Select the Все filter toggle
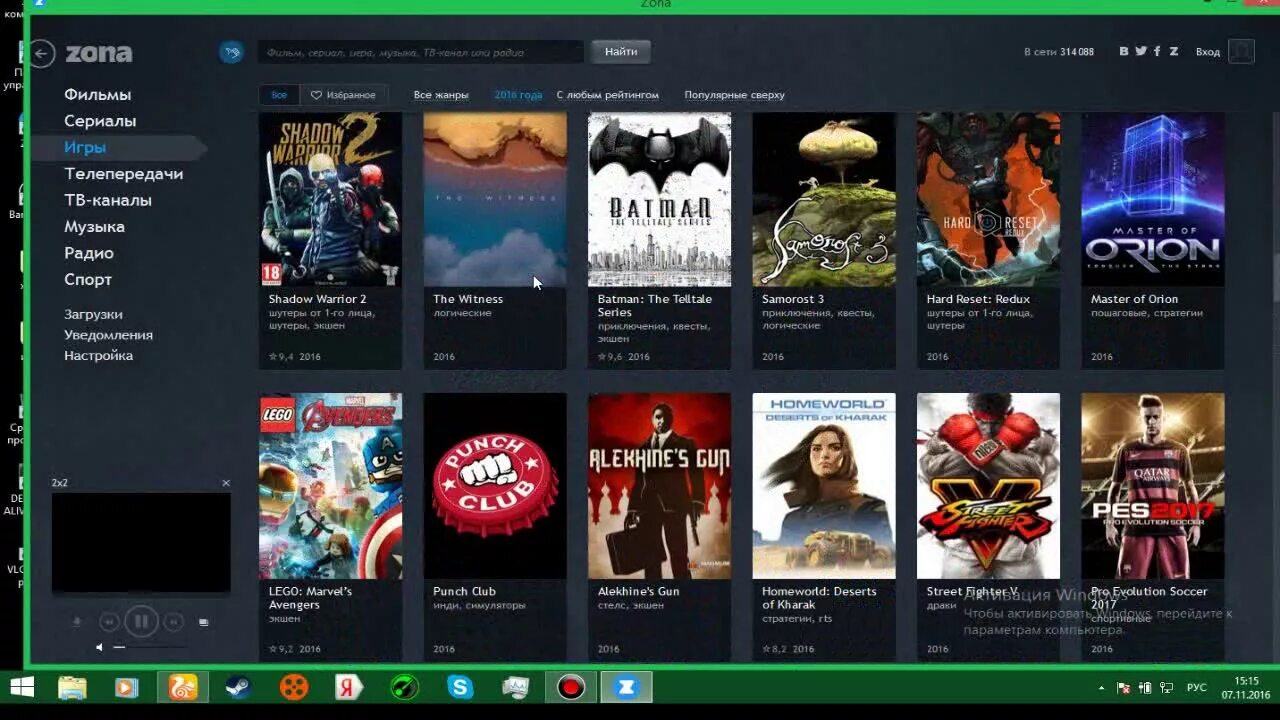This screenshot has height=720, width=1280. pos(279,95)
